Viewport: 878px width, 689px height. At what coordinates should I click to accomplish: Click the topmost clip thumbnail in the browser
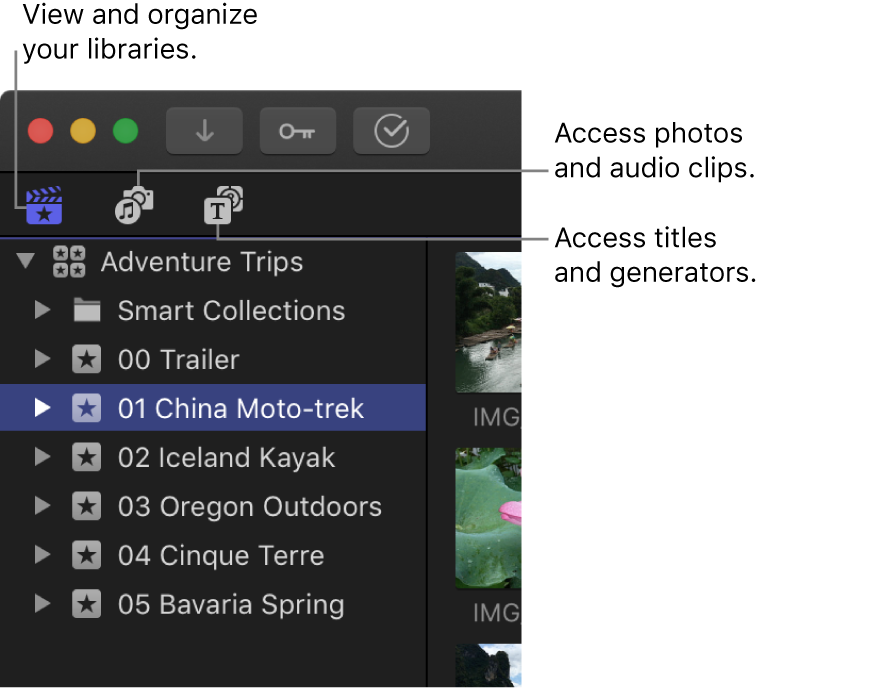[x=489, y=322]
